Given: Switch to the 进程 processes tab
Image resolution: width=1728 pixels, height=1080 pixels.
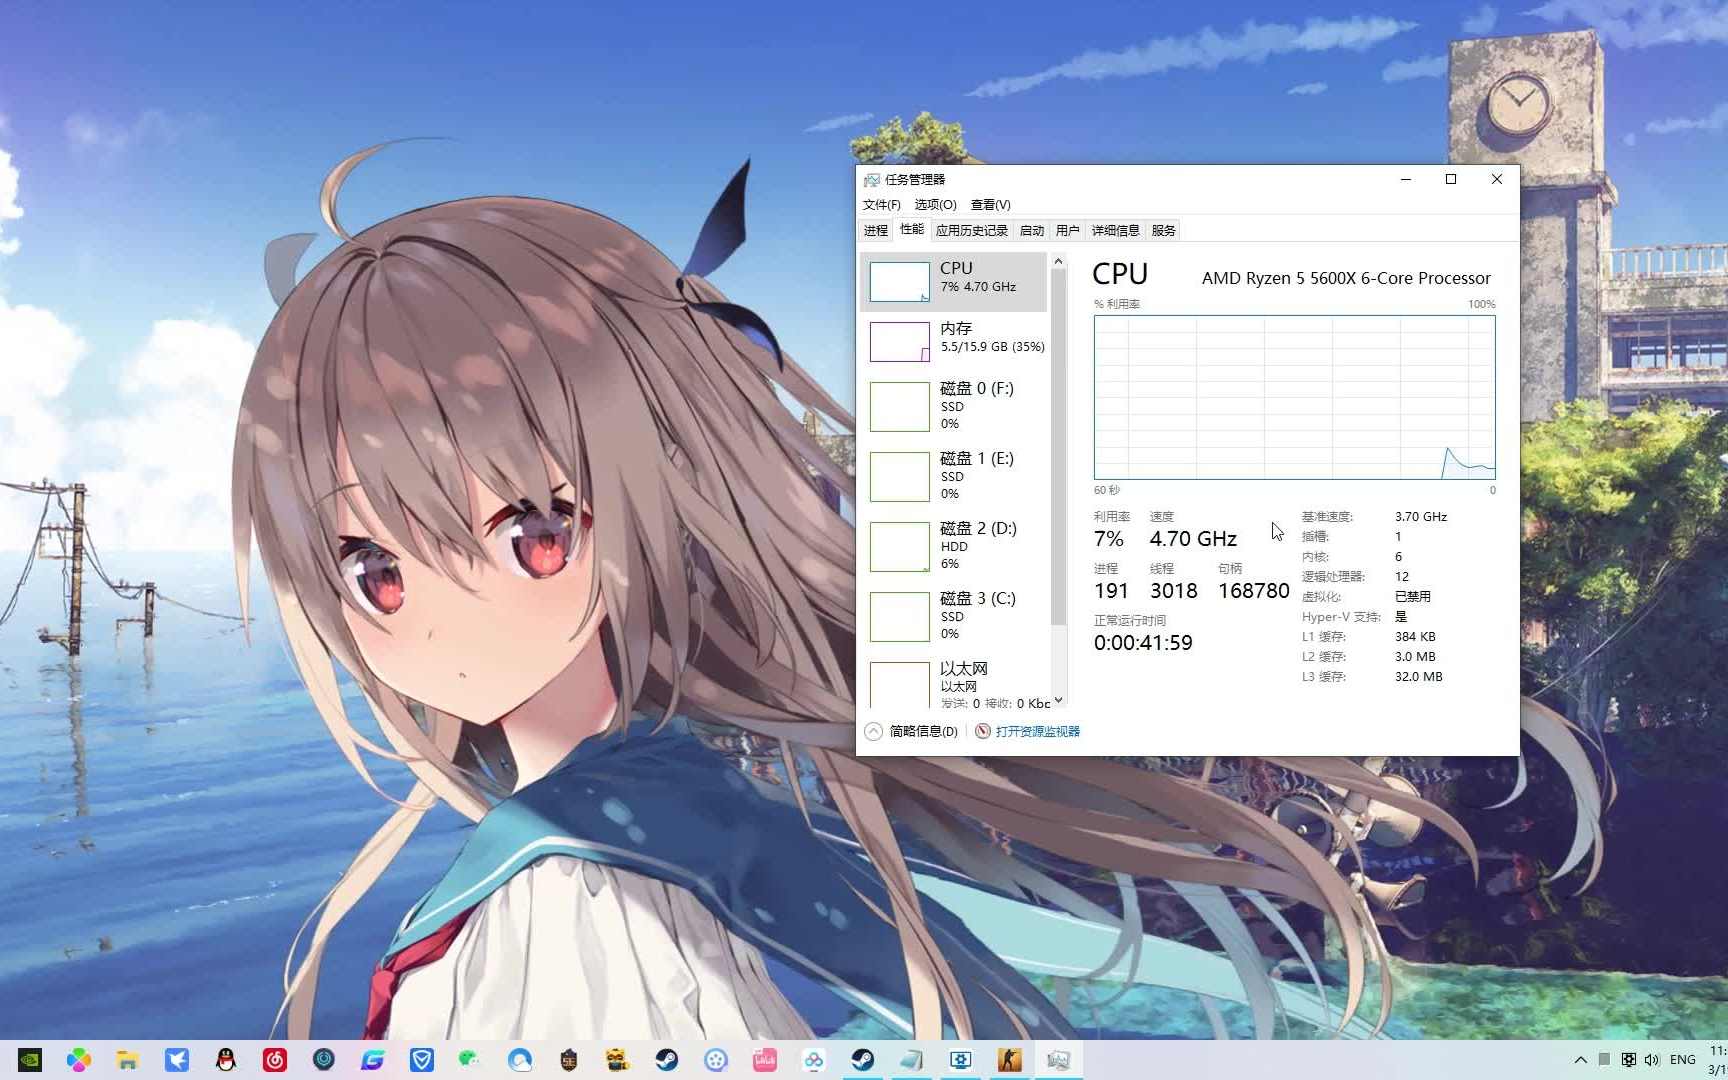Looking at the screenshot, I should pyautogui.click(x=876, y=229).
